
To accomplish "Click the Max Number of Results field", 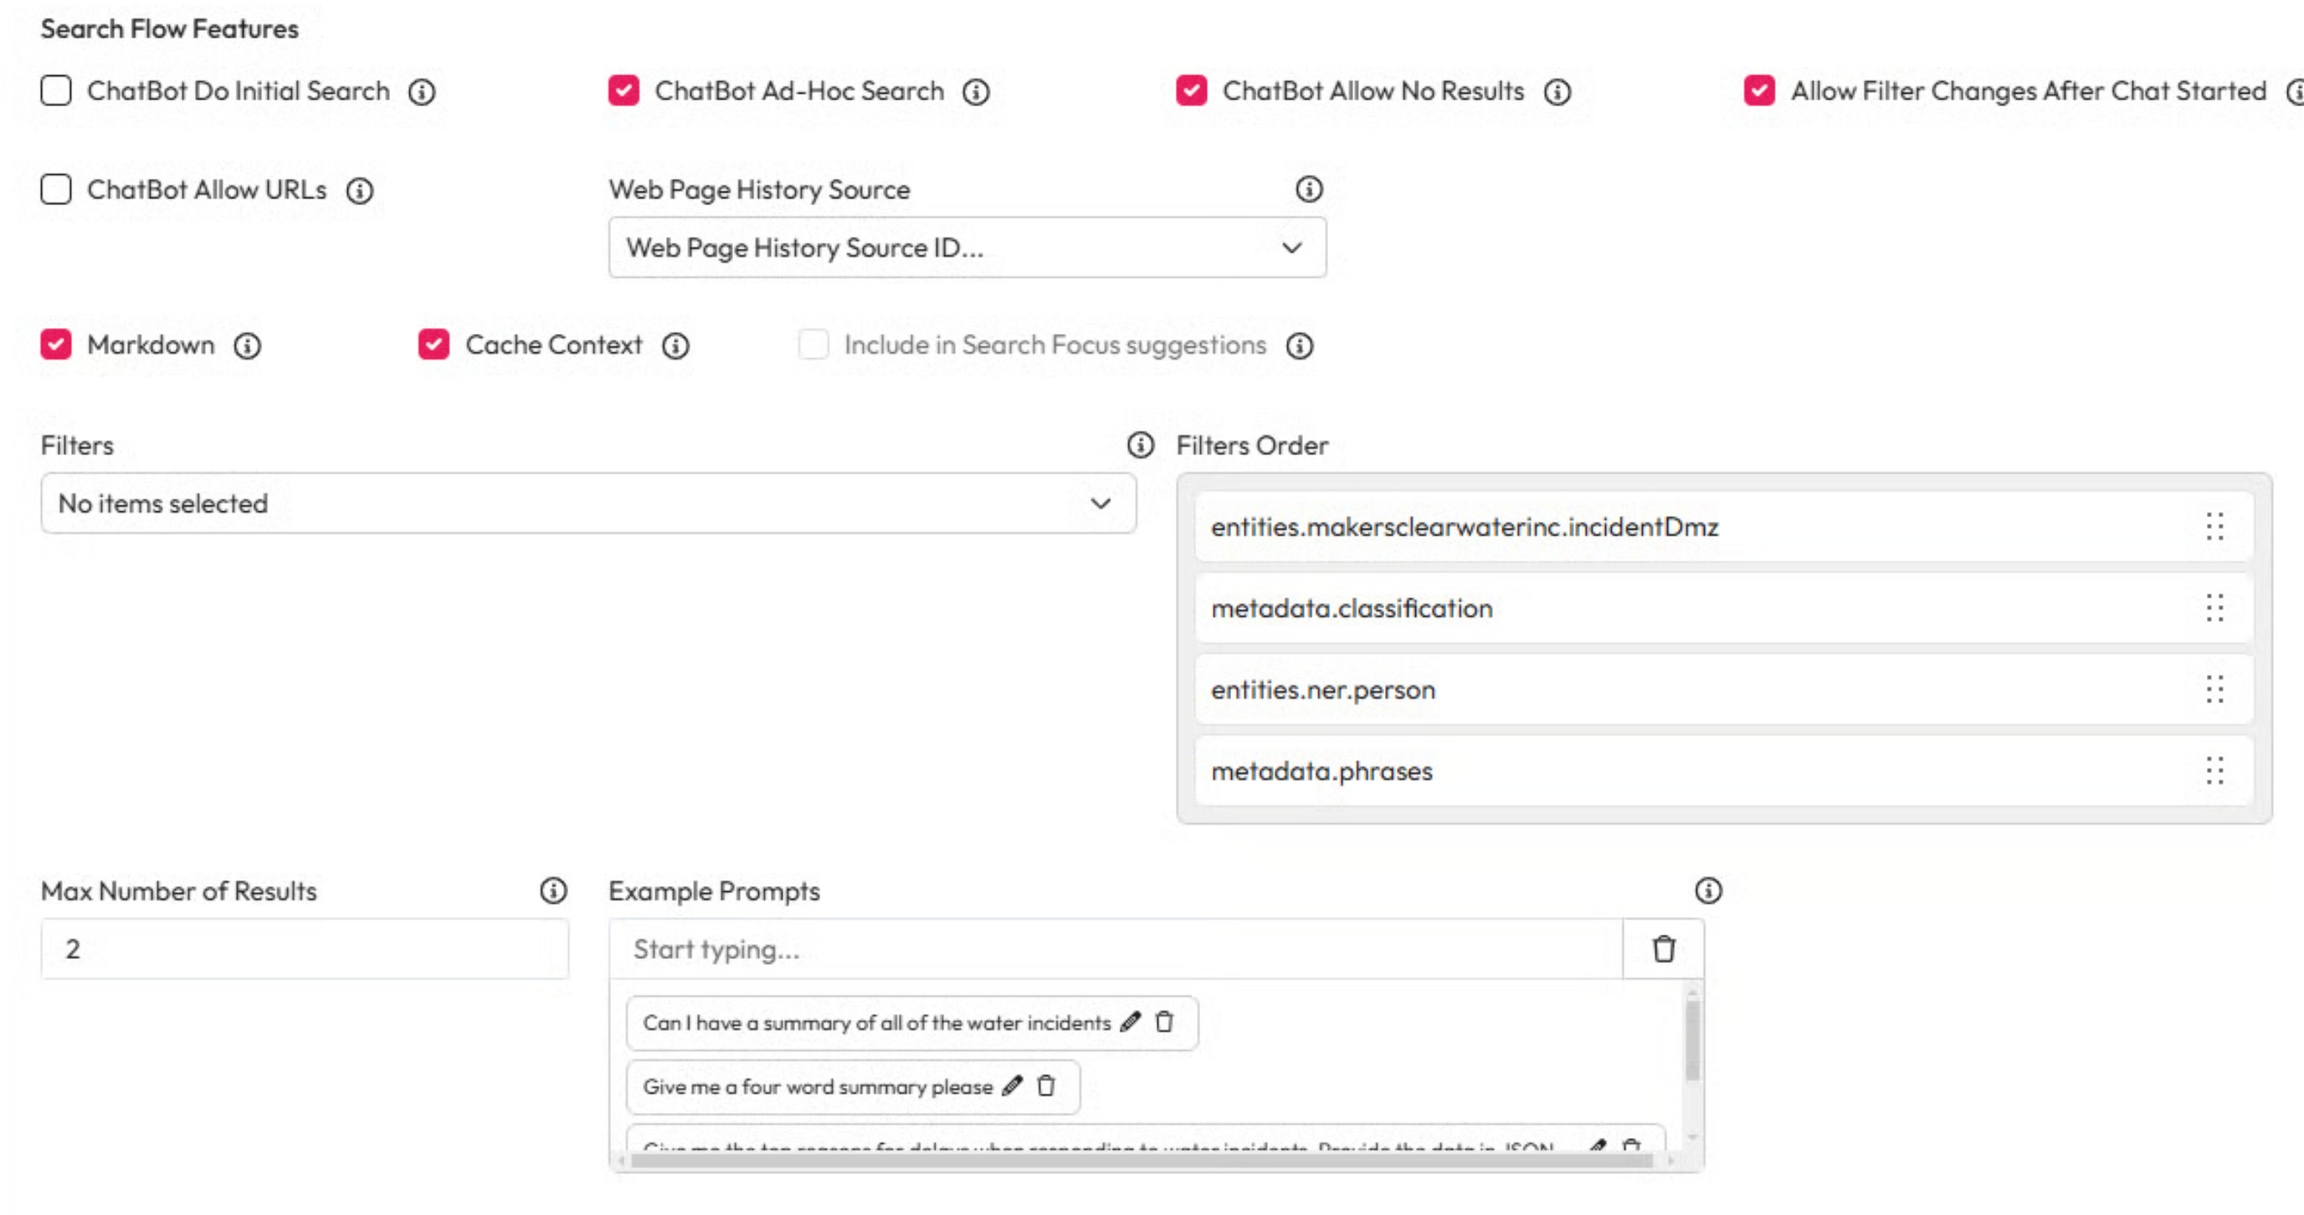I will tap(304, 949).
